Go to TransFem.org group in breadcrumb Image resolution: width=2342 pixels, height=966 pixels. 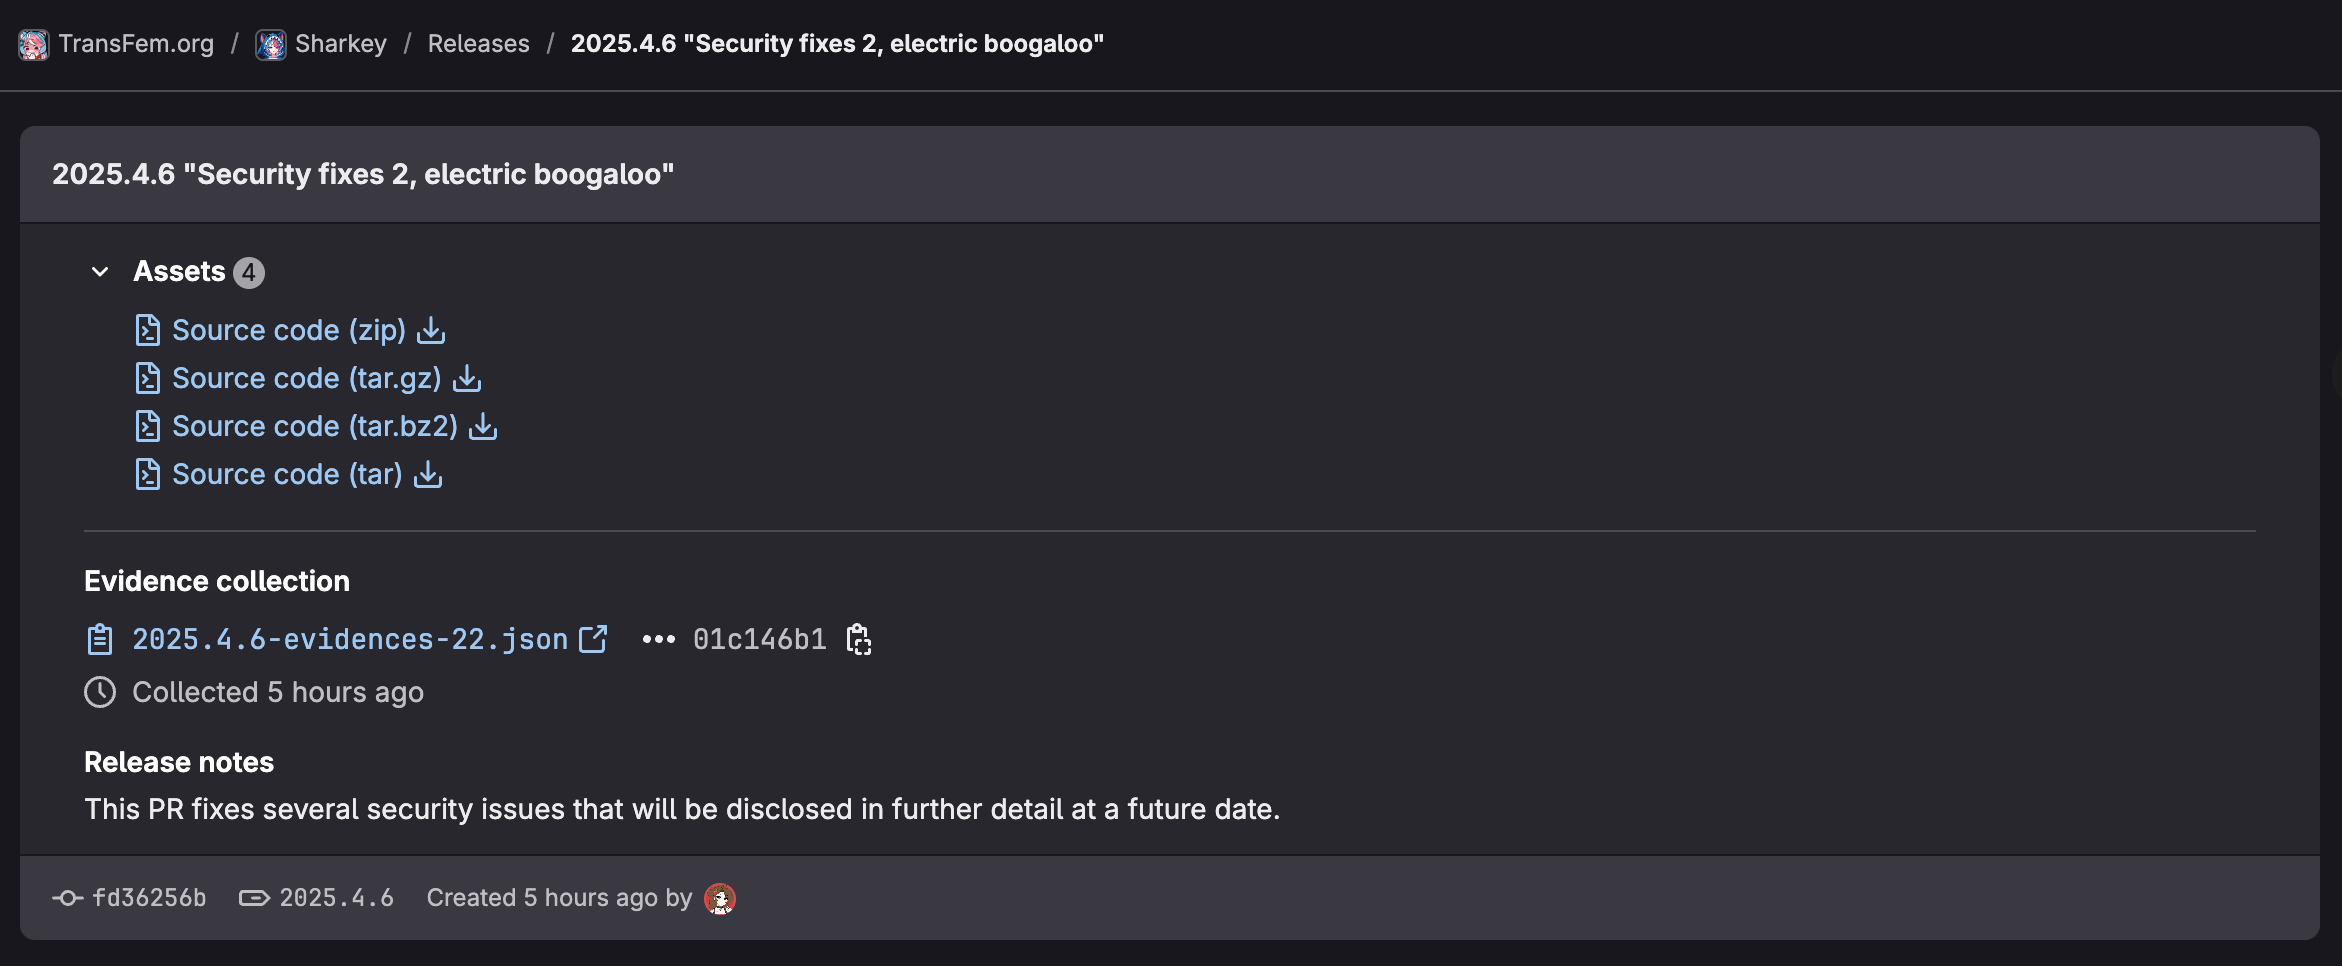click(135, 44)
